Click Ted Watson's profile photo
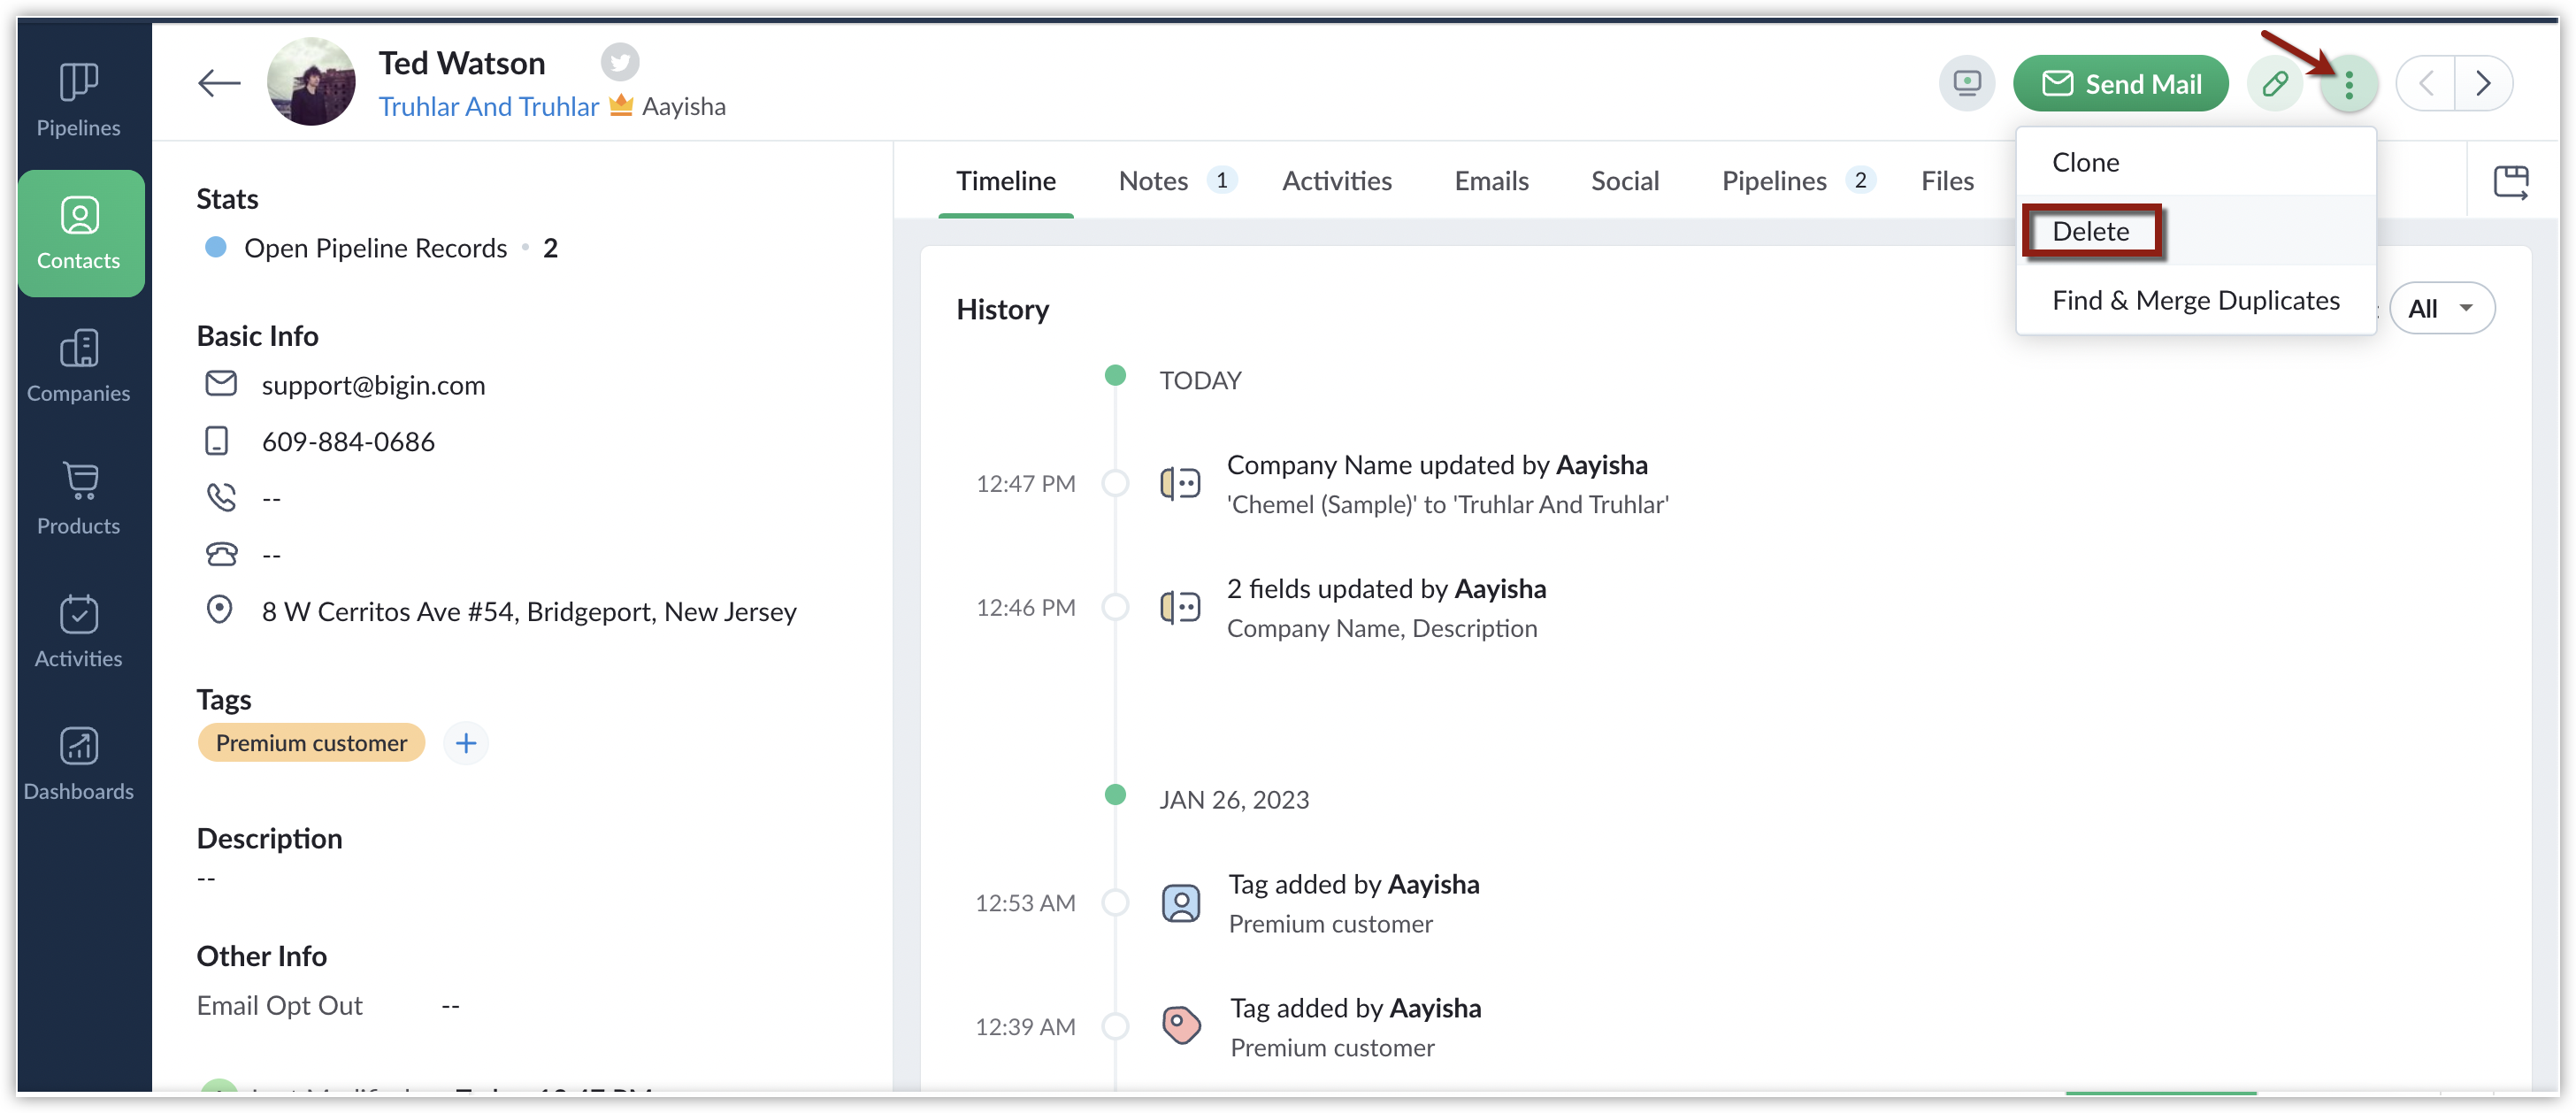 [x=311, y=82]
